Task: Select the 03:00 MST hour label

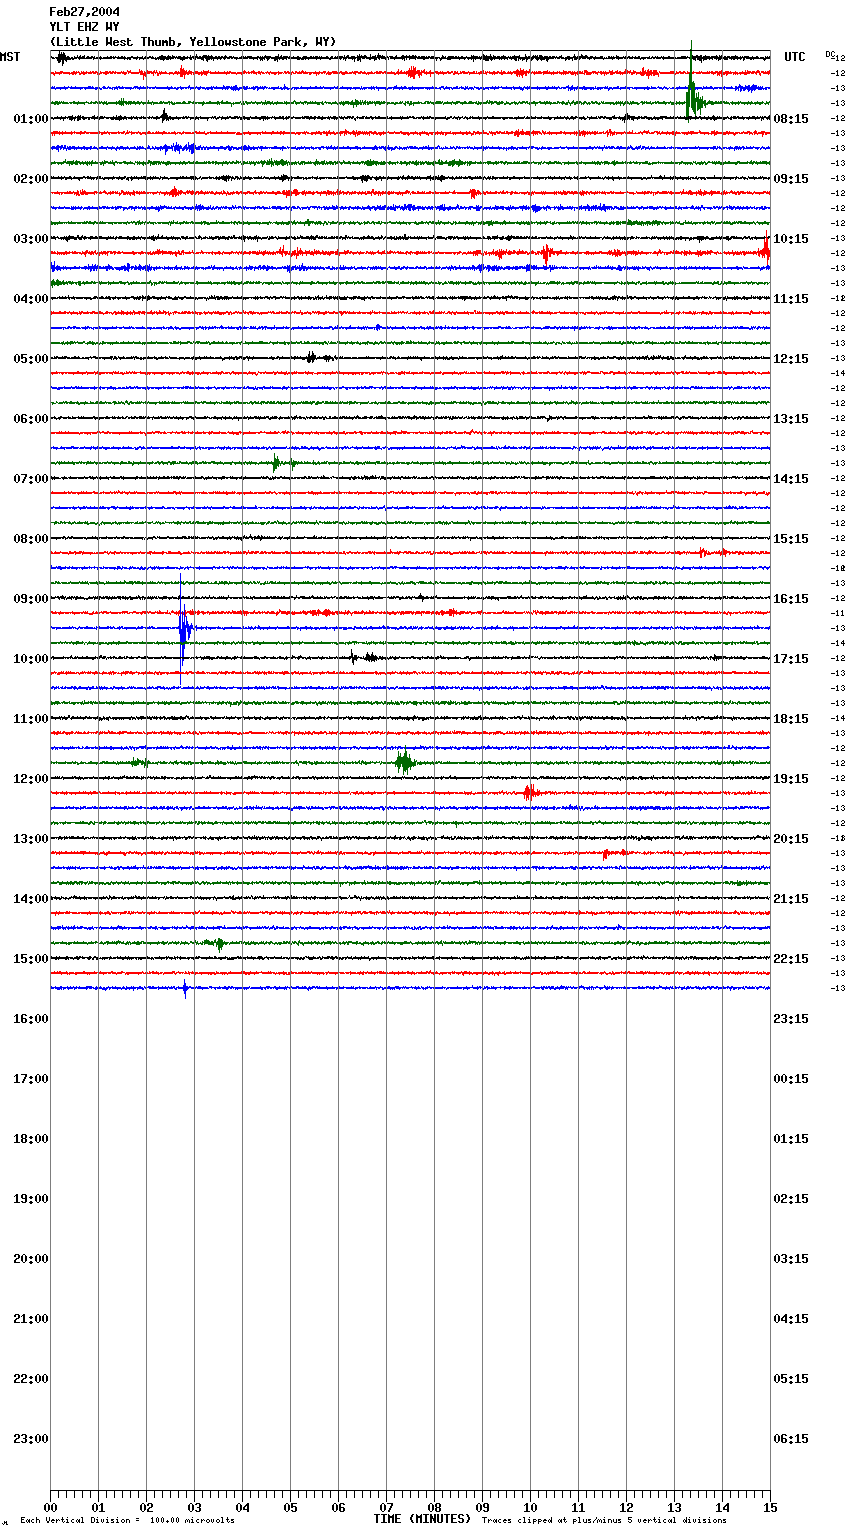Action: [x=31, y=239]
